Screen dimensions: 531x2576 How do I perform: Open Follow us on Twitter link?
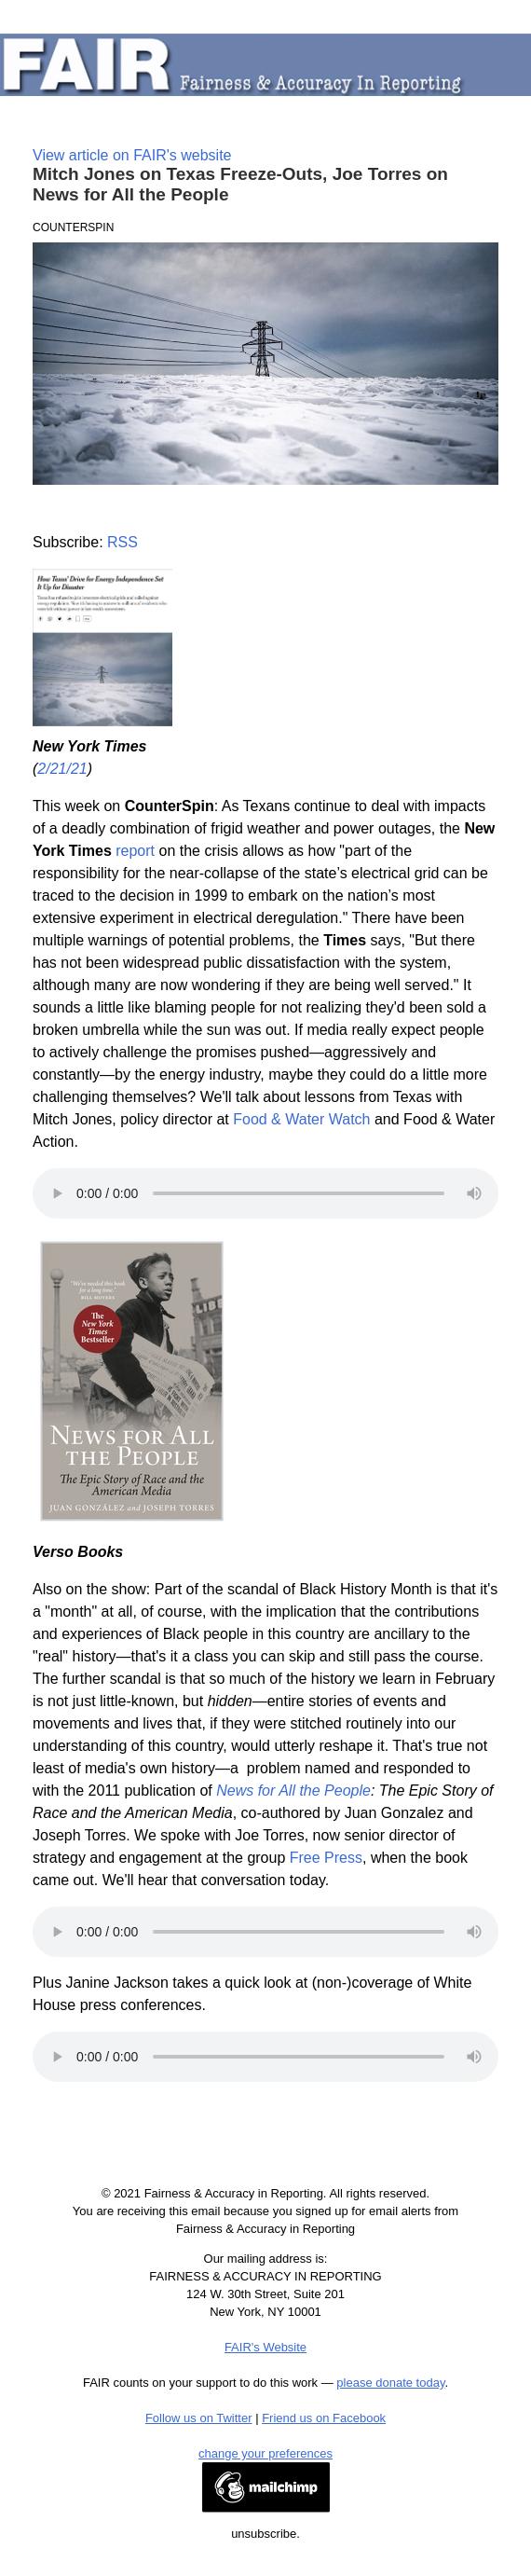coord(198,2417)
